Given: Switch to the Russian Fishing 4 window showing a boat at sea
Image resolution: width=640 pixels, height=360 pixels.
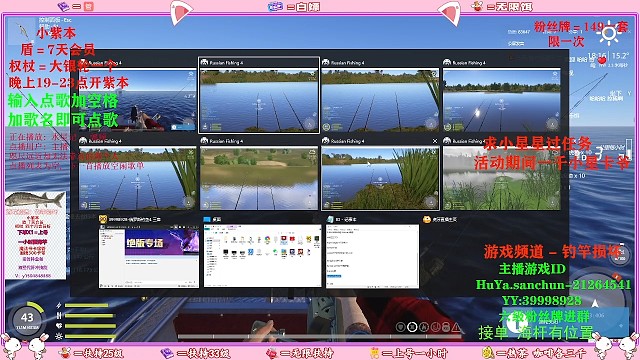Looking at the screenshot, I should [138, 100].
